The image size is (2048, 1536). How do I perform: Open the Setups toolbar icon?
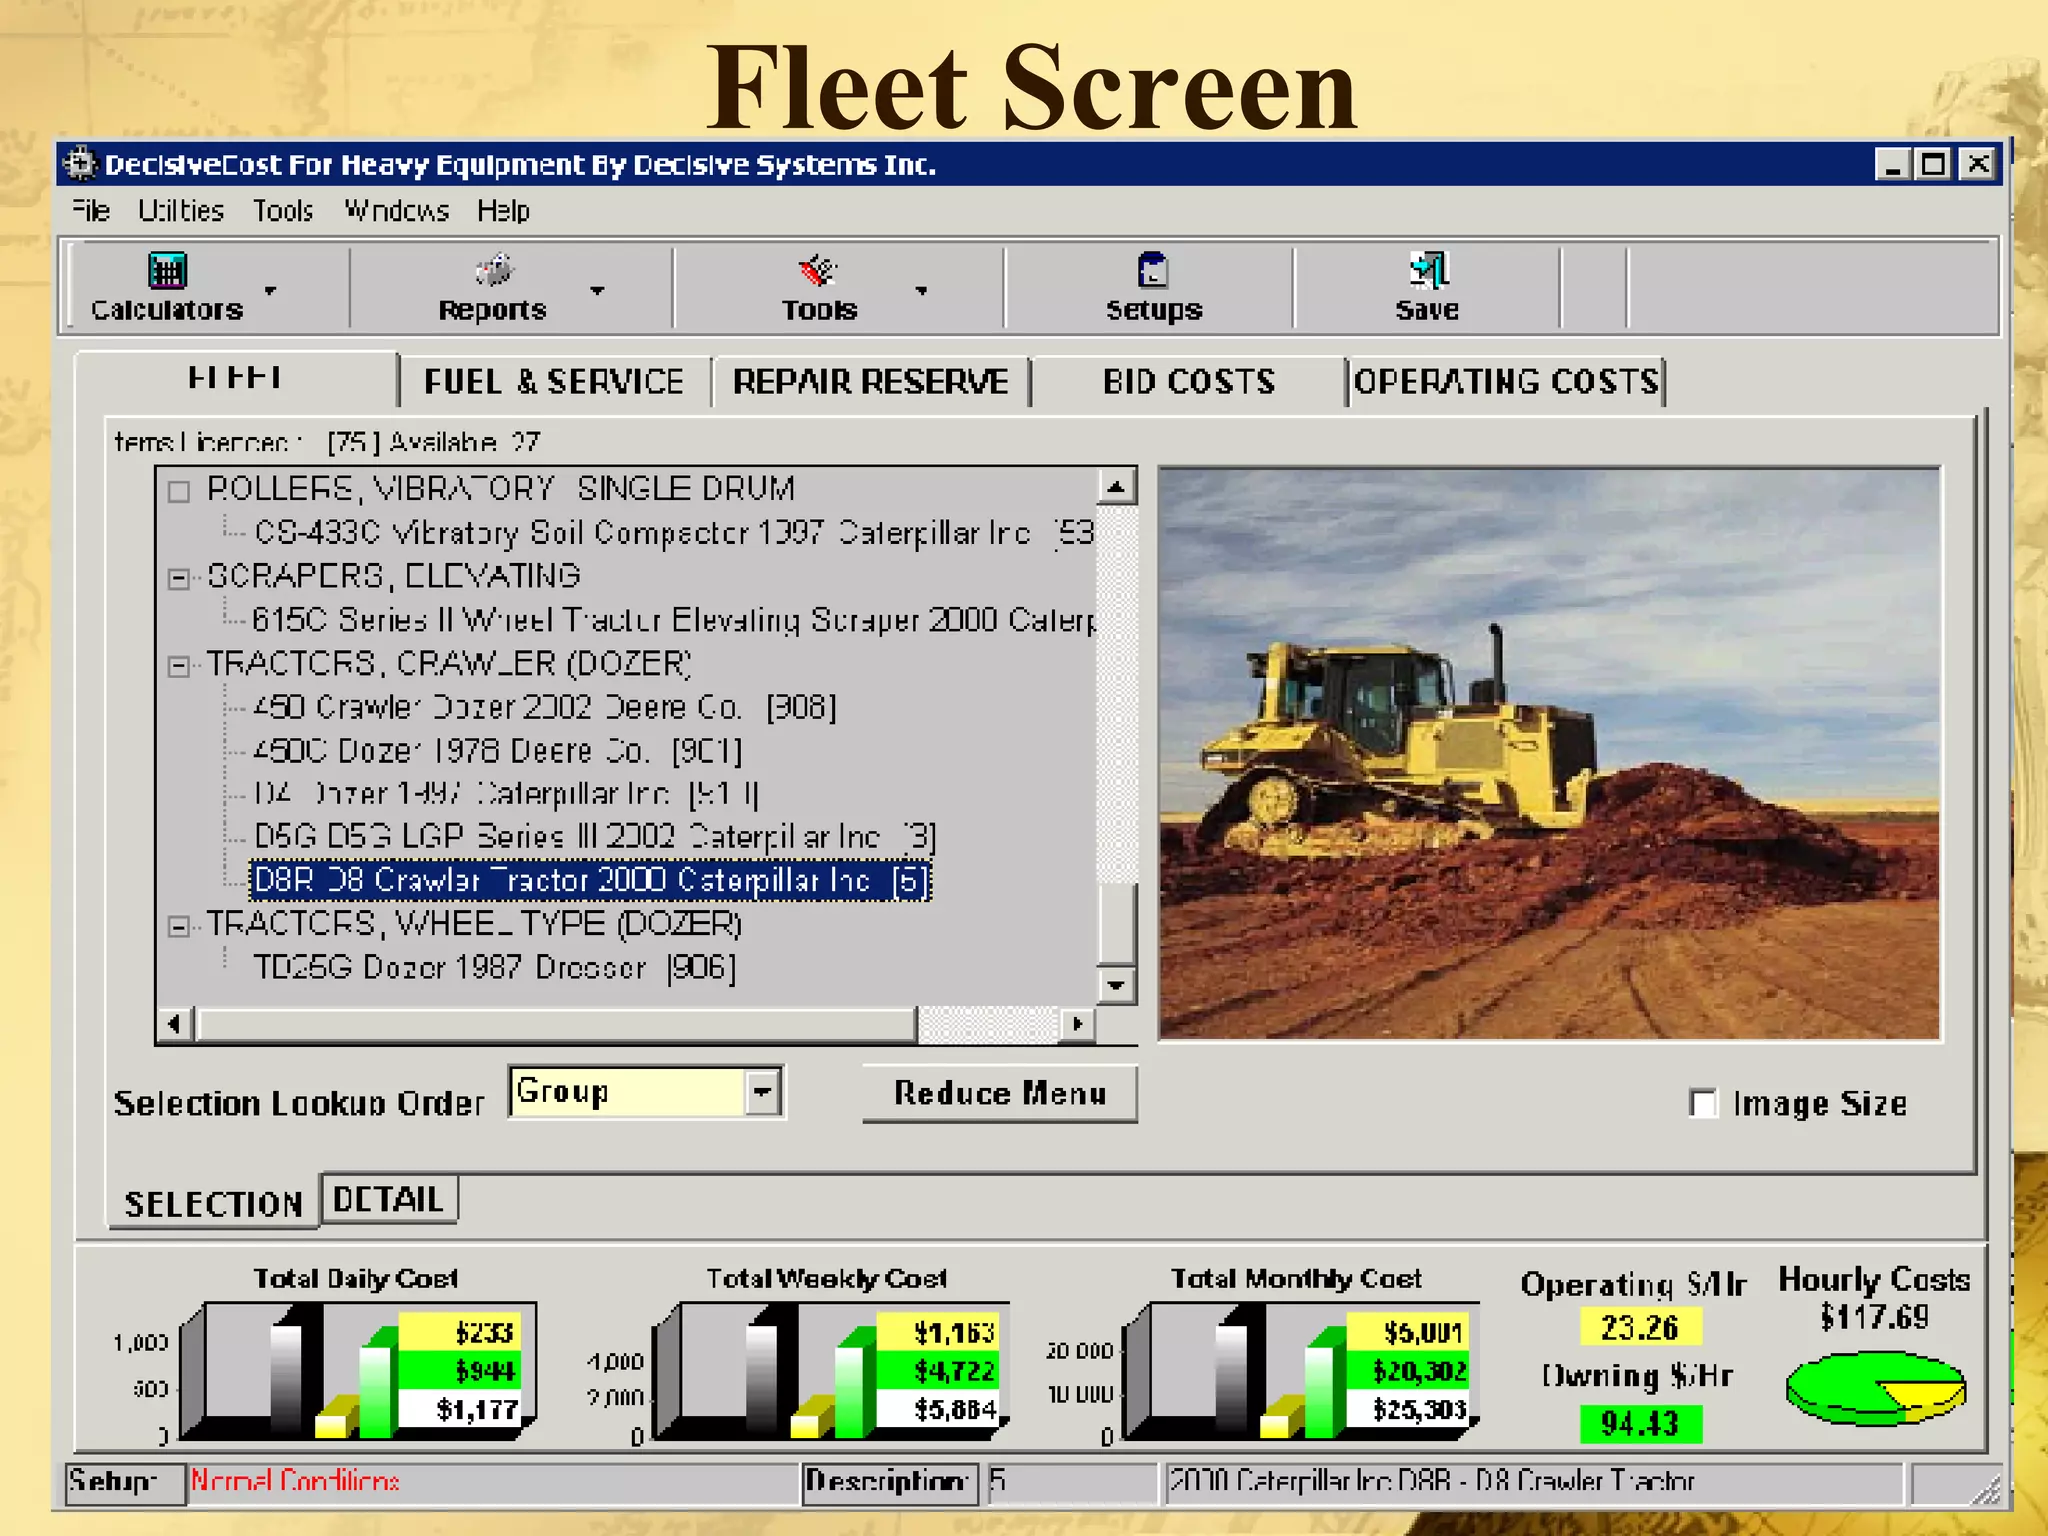(x=1153, y=271)
